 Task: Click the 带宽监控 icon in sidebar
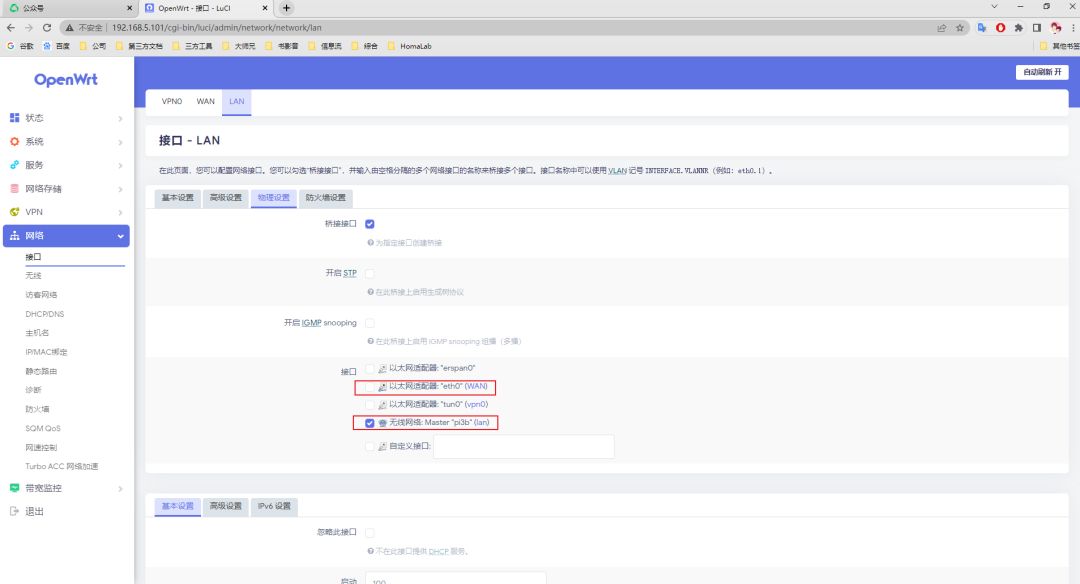coord(14,488)
